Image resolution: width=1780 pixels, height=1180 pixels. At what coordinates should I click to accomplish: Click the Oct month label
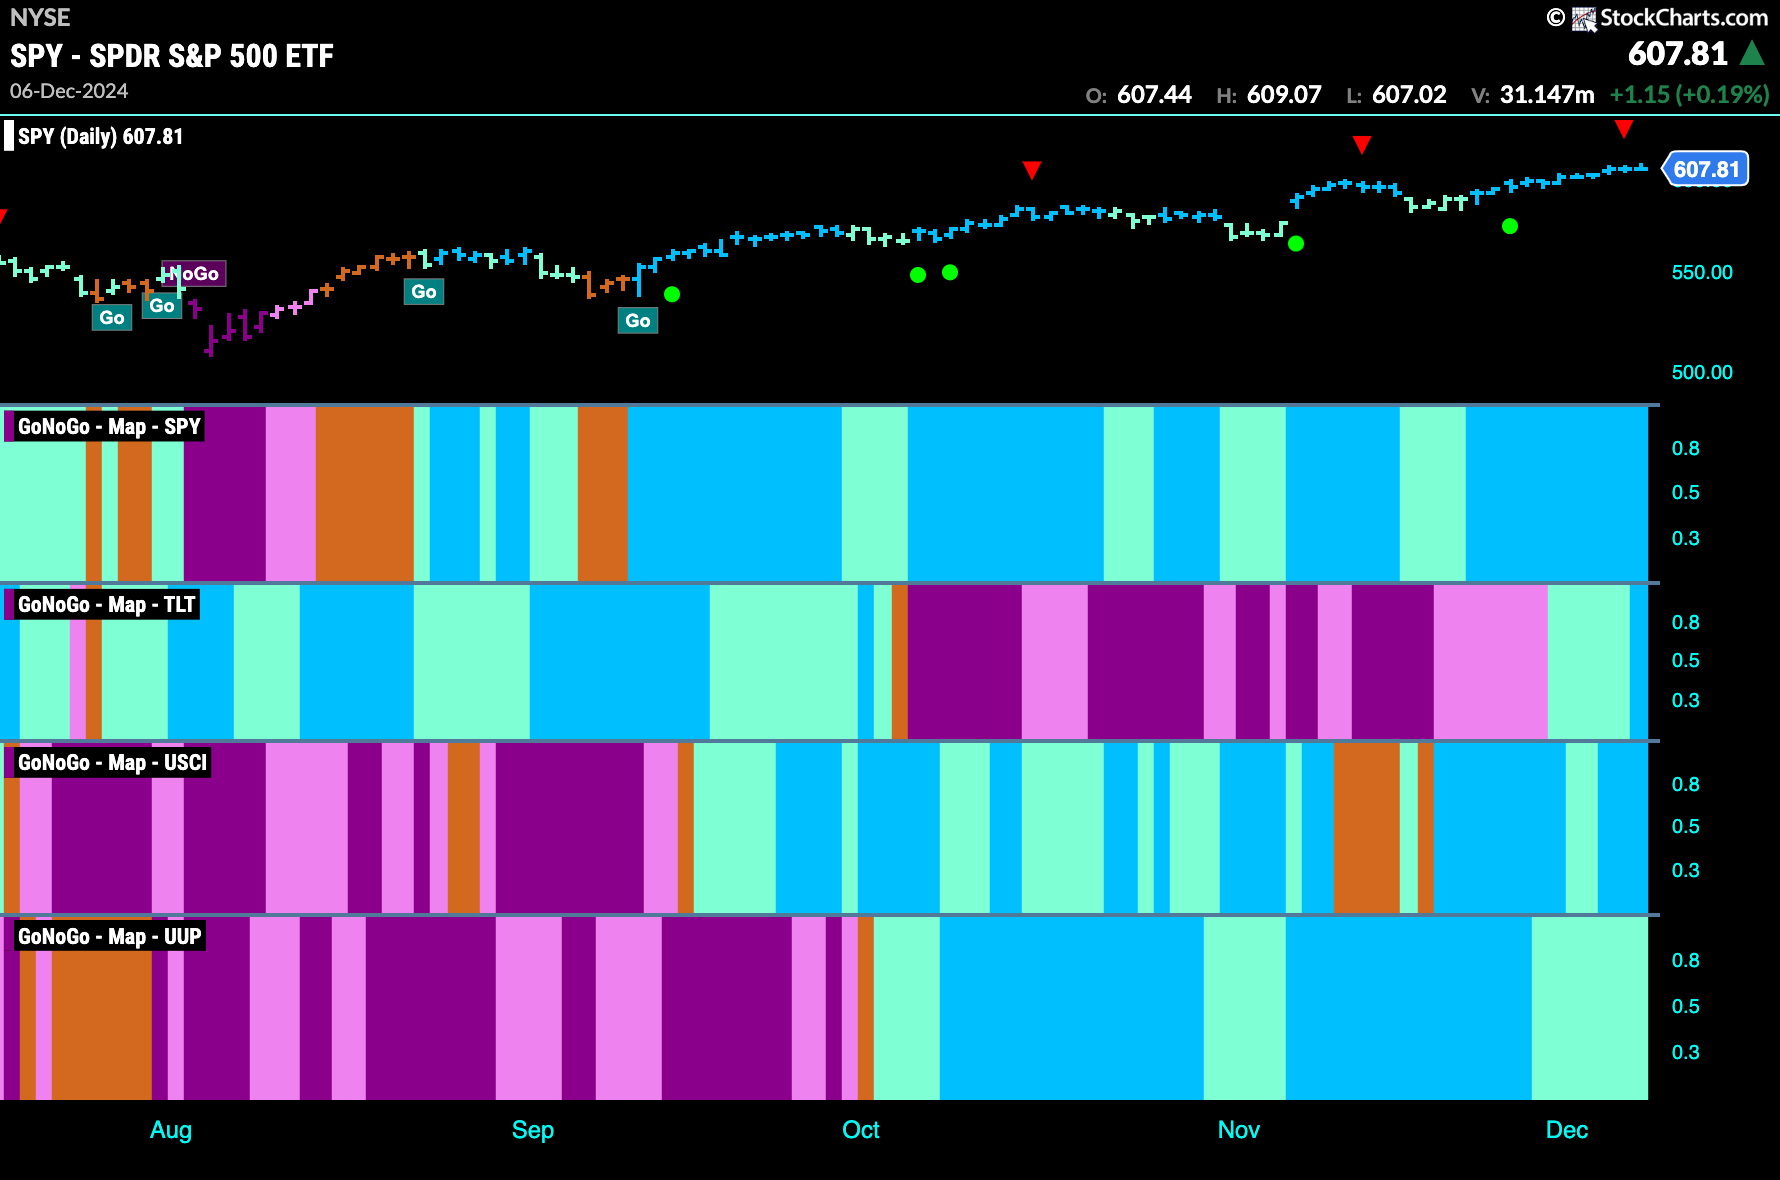pos(861,1130)
